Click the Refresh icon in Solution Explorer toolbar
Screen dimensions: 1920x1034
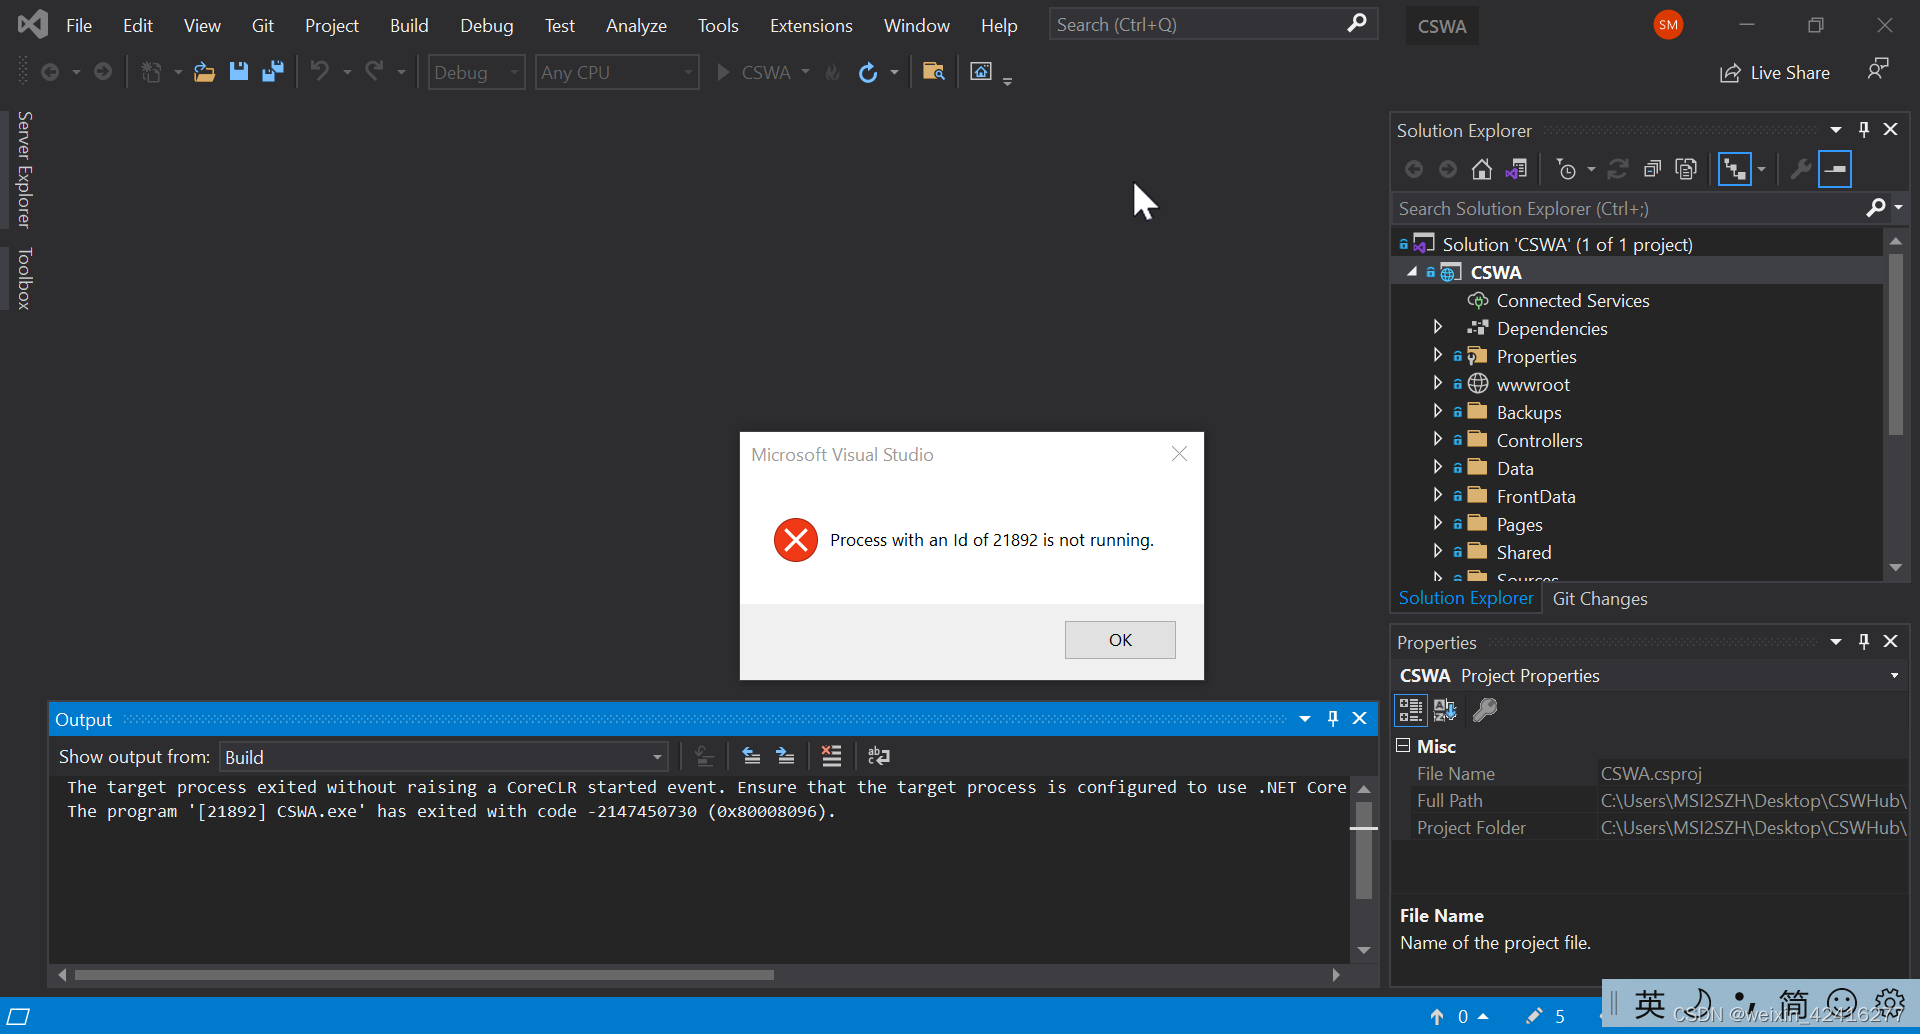point(1618,168)
